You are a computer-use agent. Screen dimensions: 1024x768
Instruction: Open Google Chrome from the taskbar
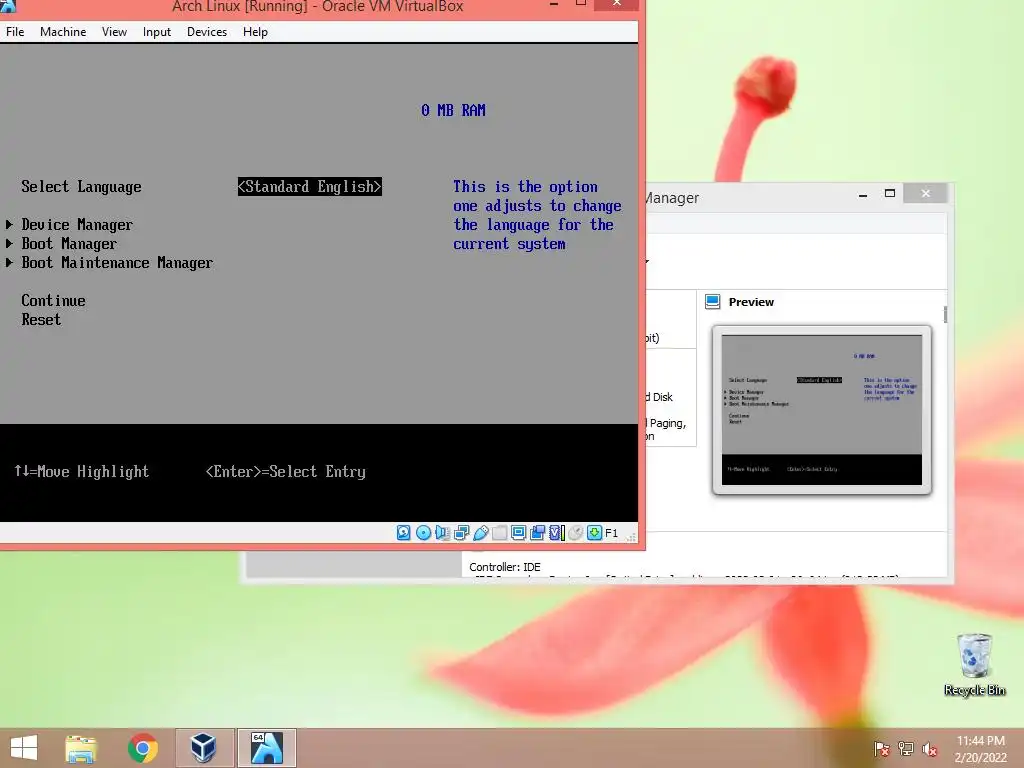142,748
